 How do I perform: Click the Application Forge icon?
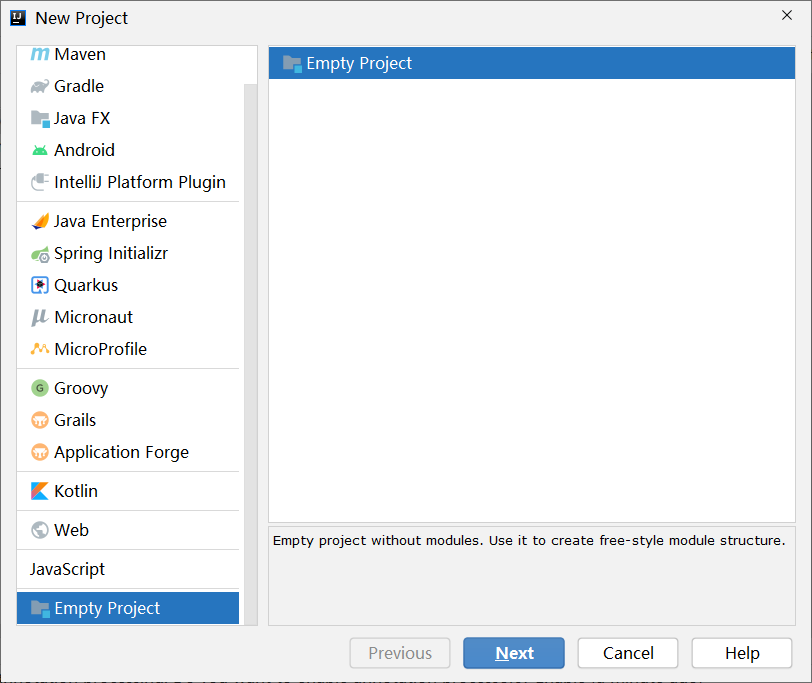40,452
